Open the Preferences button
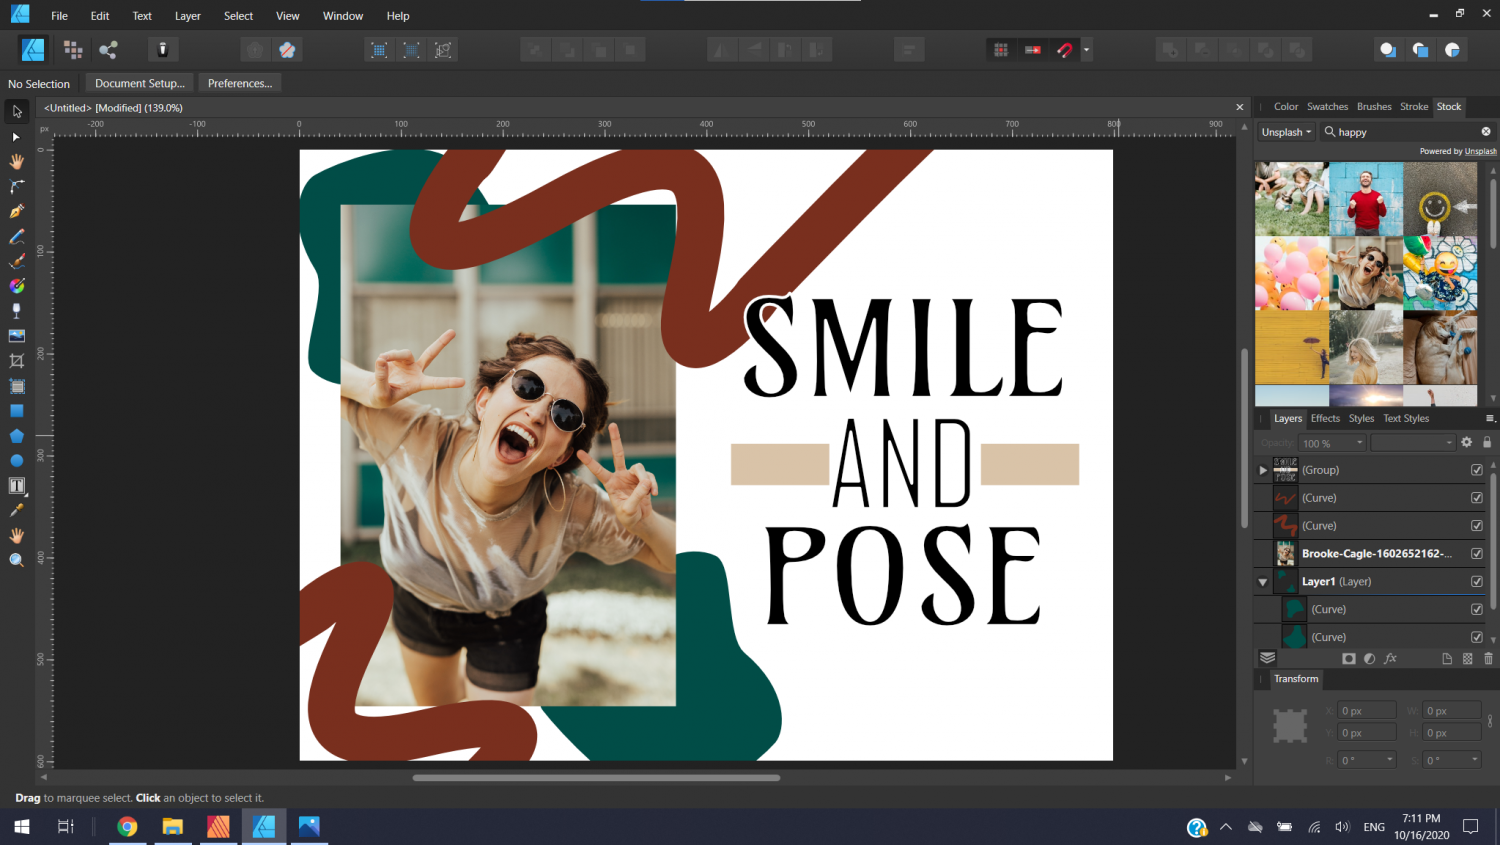Viewport: 1500px width, 845px height. point(239,83)
